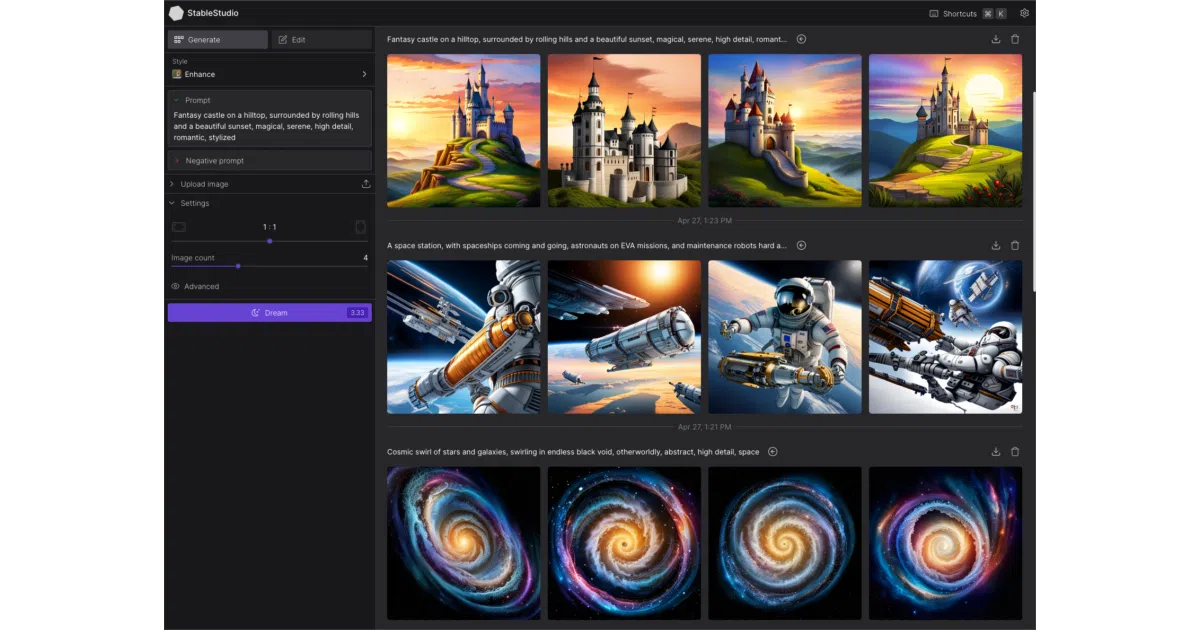Image resolution: width=1200 pixels, height=630 pixels.
Task: Open fourth castle image with large sun
Action: tap(945, 130)
